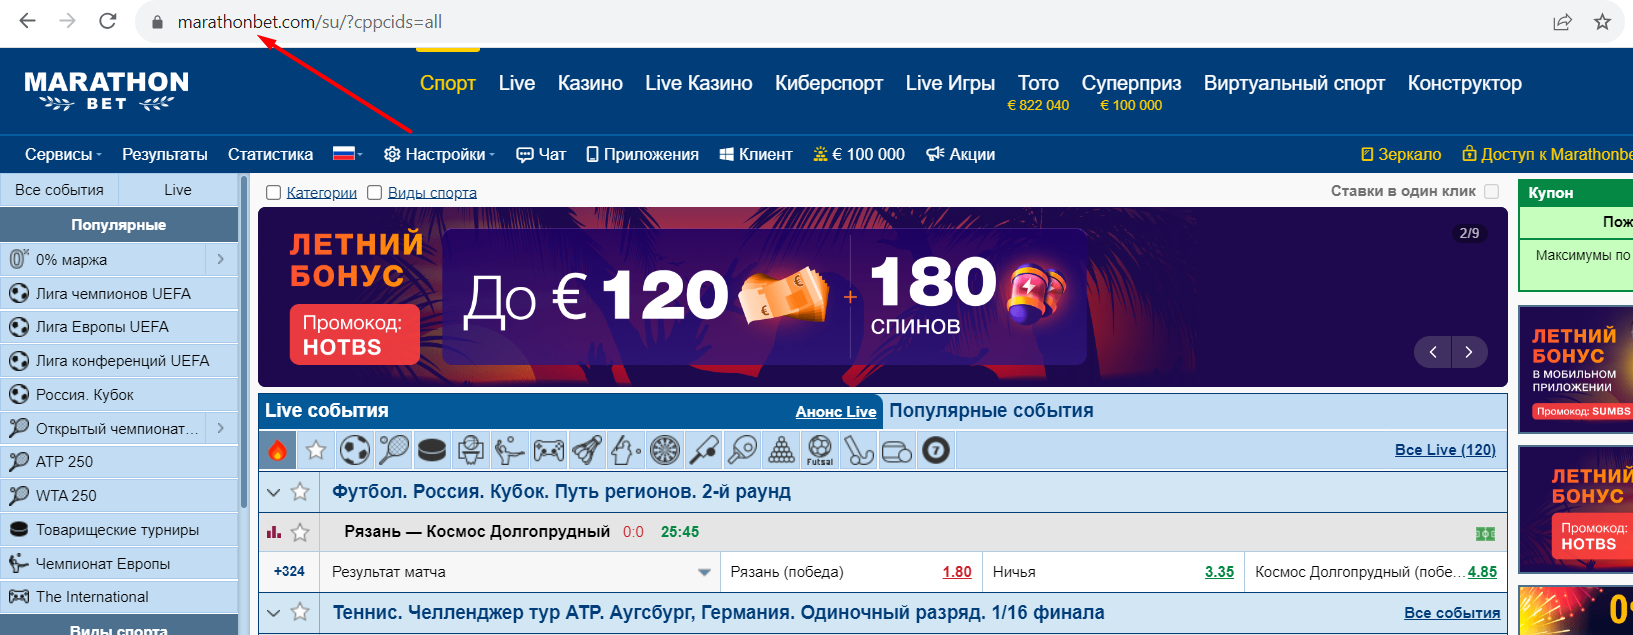
Task: Open Клиент Windows download link
Action: tap(756, 154)
